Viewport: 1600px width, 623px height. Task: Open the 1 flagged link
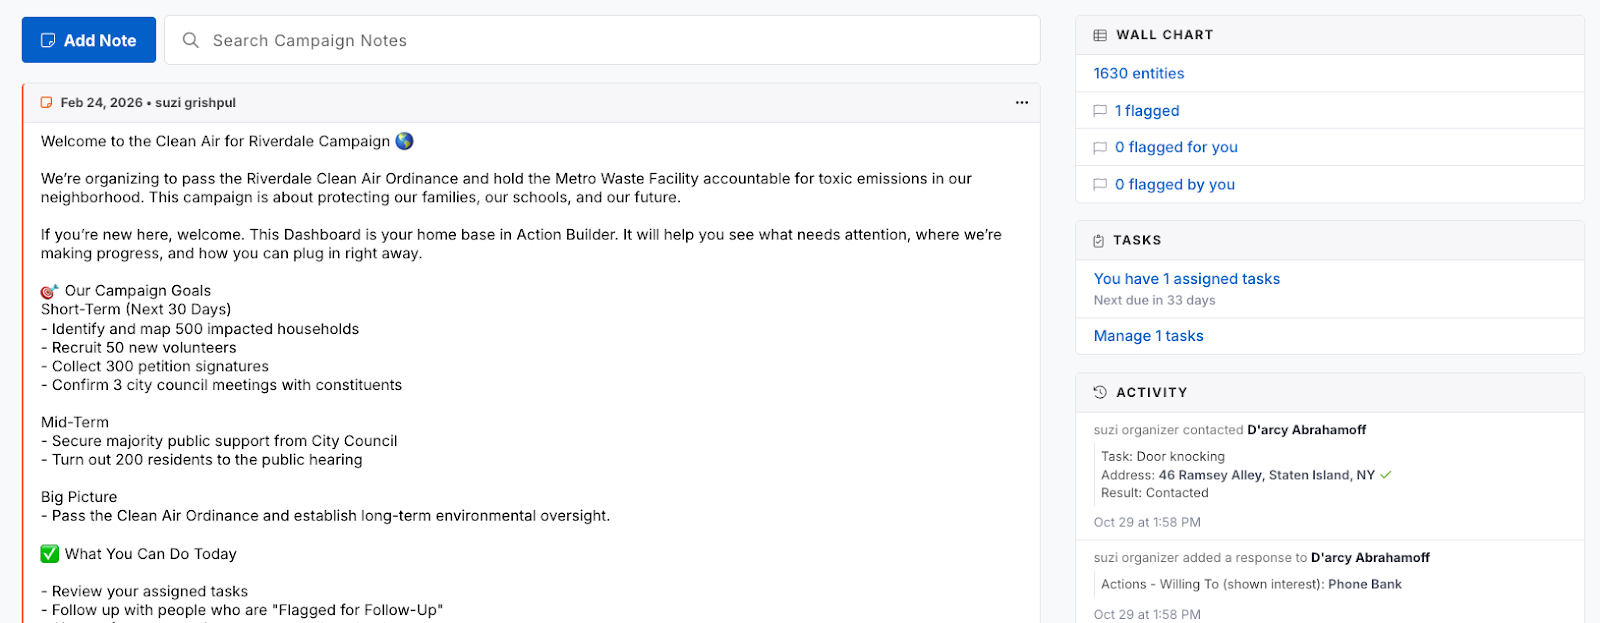(x=1147, y=111)
